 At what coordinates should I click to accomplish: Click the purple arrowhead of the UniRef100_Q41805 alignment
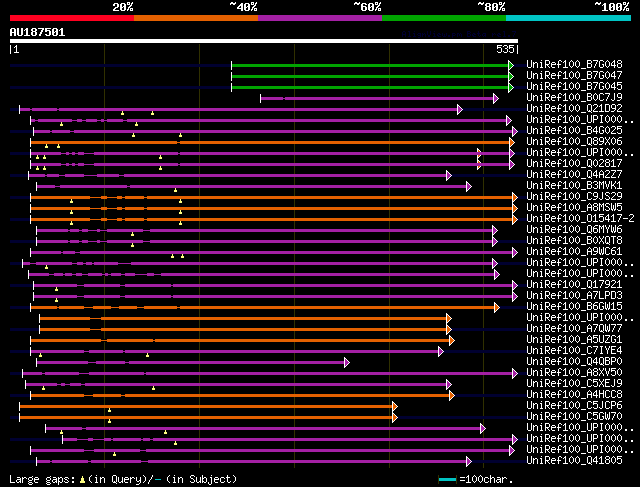point(469,462)
